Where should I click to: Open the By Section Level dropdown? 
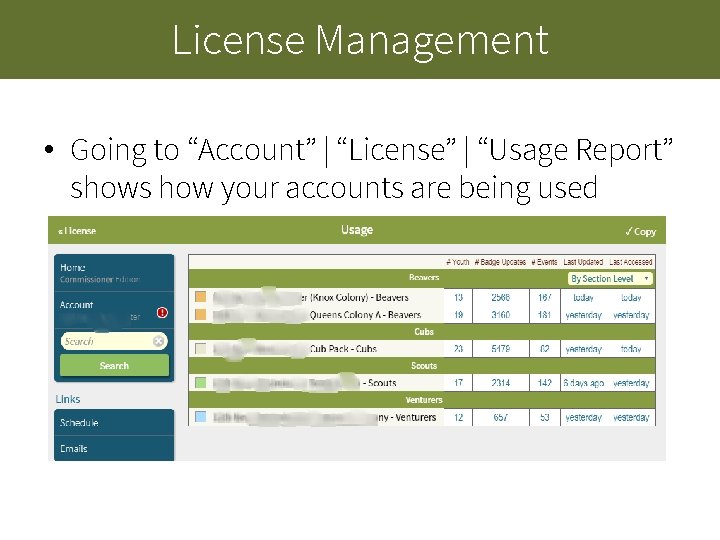click(610, 279)
